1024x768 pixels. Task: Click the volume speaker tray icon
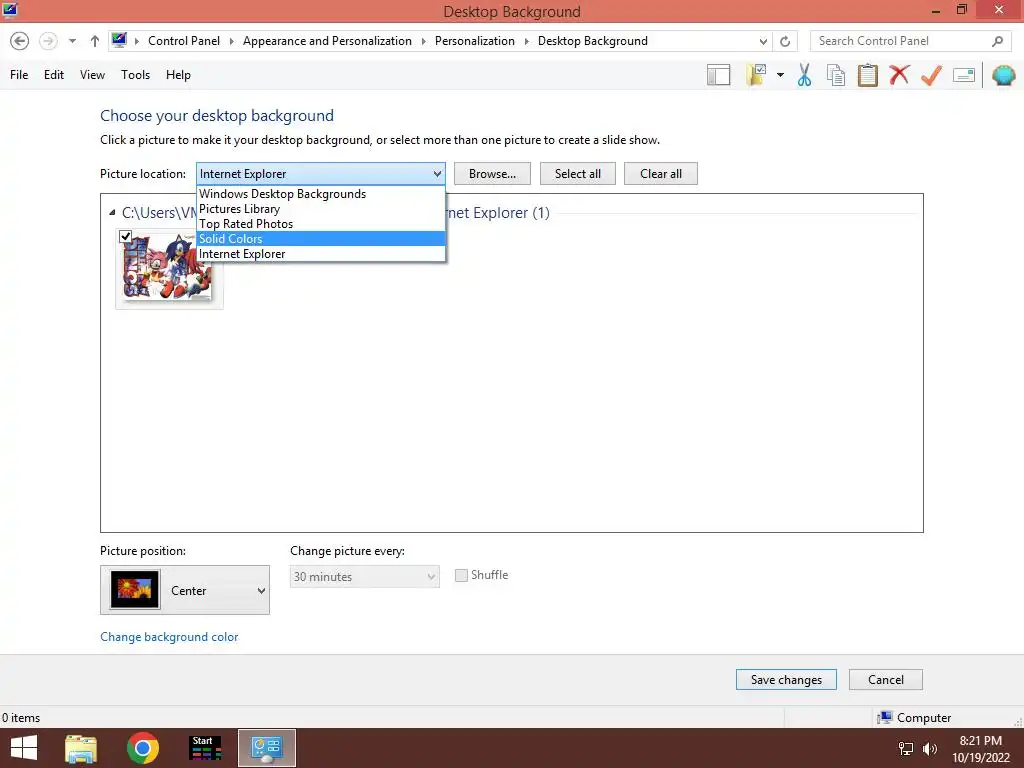click(x=930, y=749)
